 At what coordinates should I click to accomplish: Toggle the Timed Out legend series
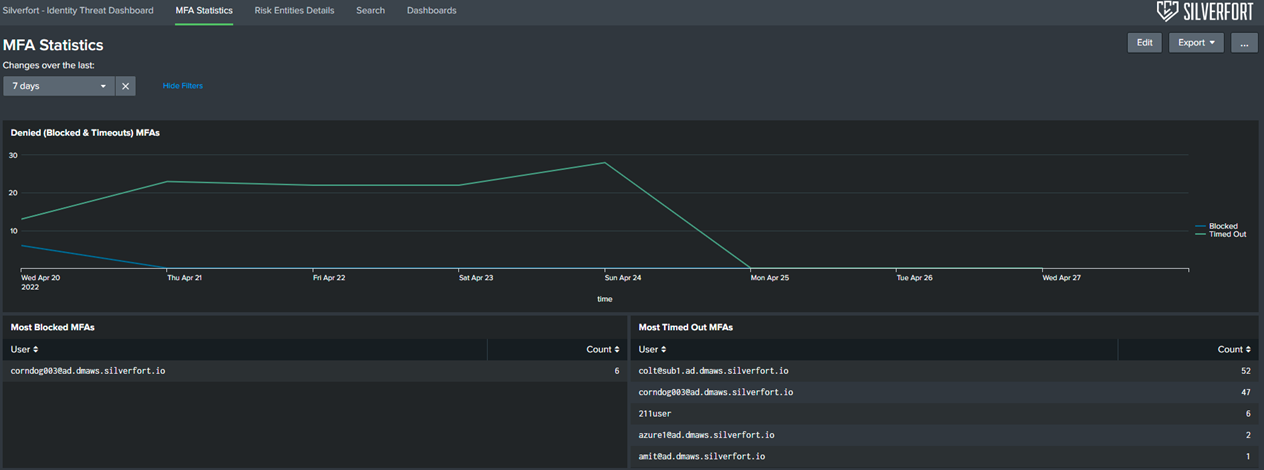1221,234
